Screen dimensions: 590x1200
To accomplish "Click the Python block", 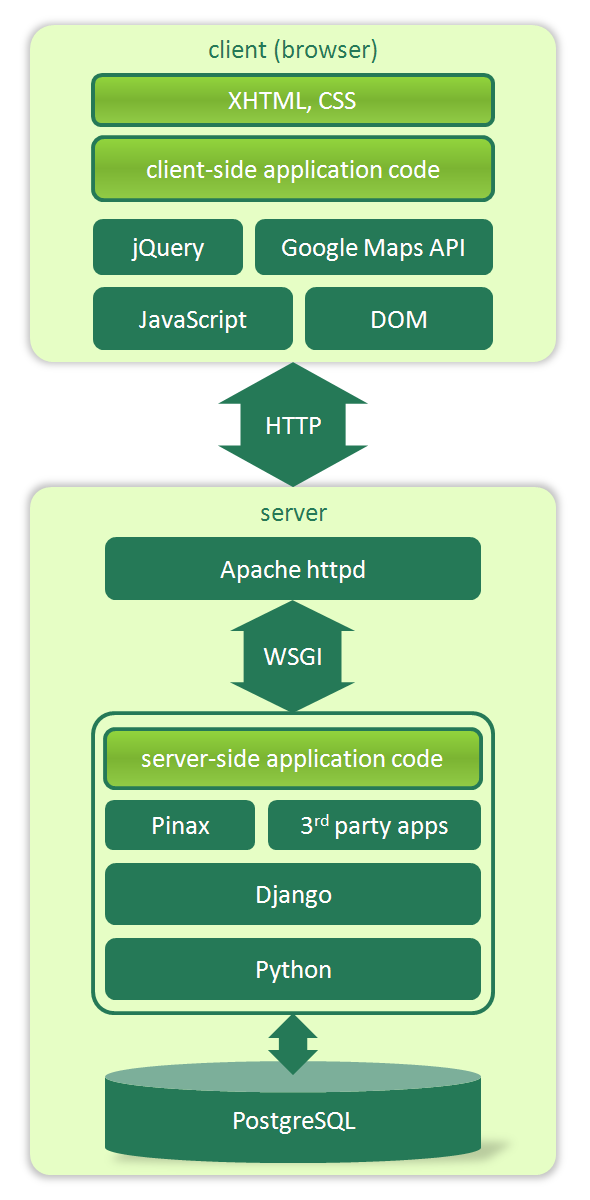I will (293, 969).
